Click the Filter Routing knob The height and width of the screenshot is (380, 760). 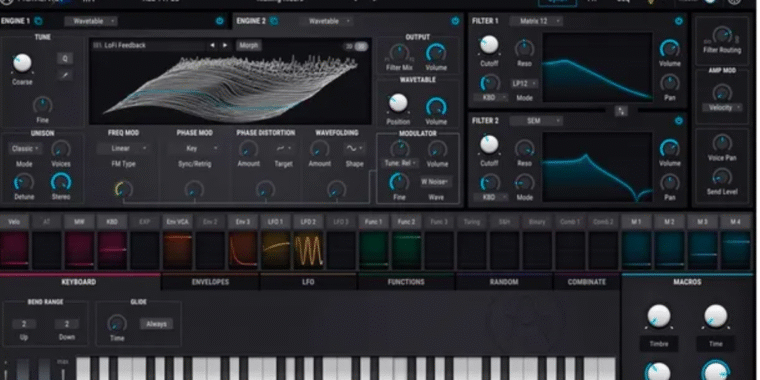pyautogui.click(x=722, y=35)
